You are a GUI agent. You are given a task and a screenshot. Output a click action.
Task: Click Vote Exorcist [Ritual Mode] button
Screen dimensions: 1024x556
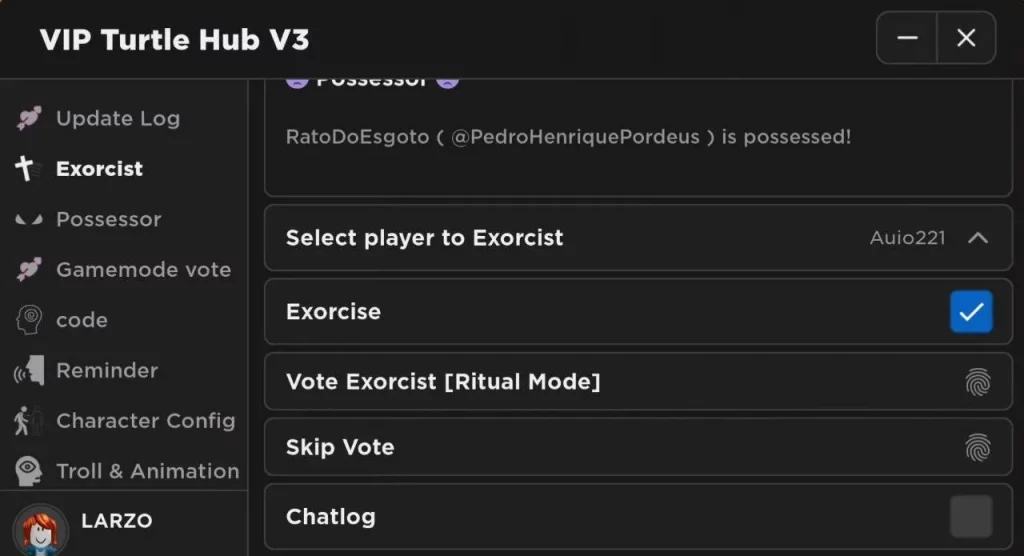pos(443,381)
